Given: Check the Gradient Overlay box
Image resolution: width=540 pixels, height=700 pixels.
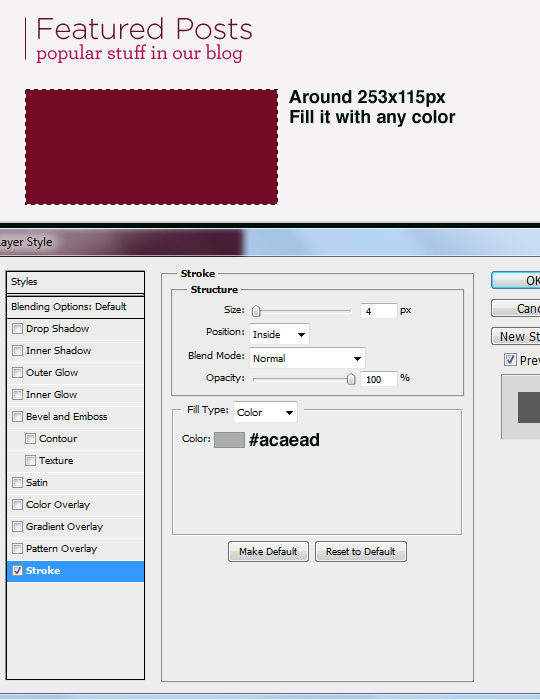Looking at the screenshot, I should [x=17, y=526].
